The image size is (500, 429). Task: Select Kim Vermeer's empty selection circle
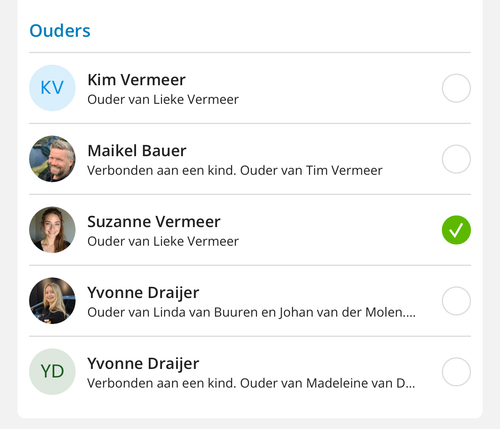tap(456, 88)
